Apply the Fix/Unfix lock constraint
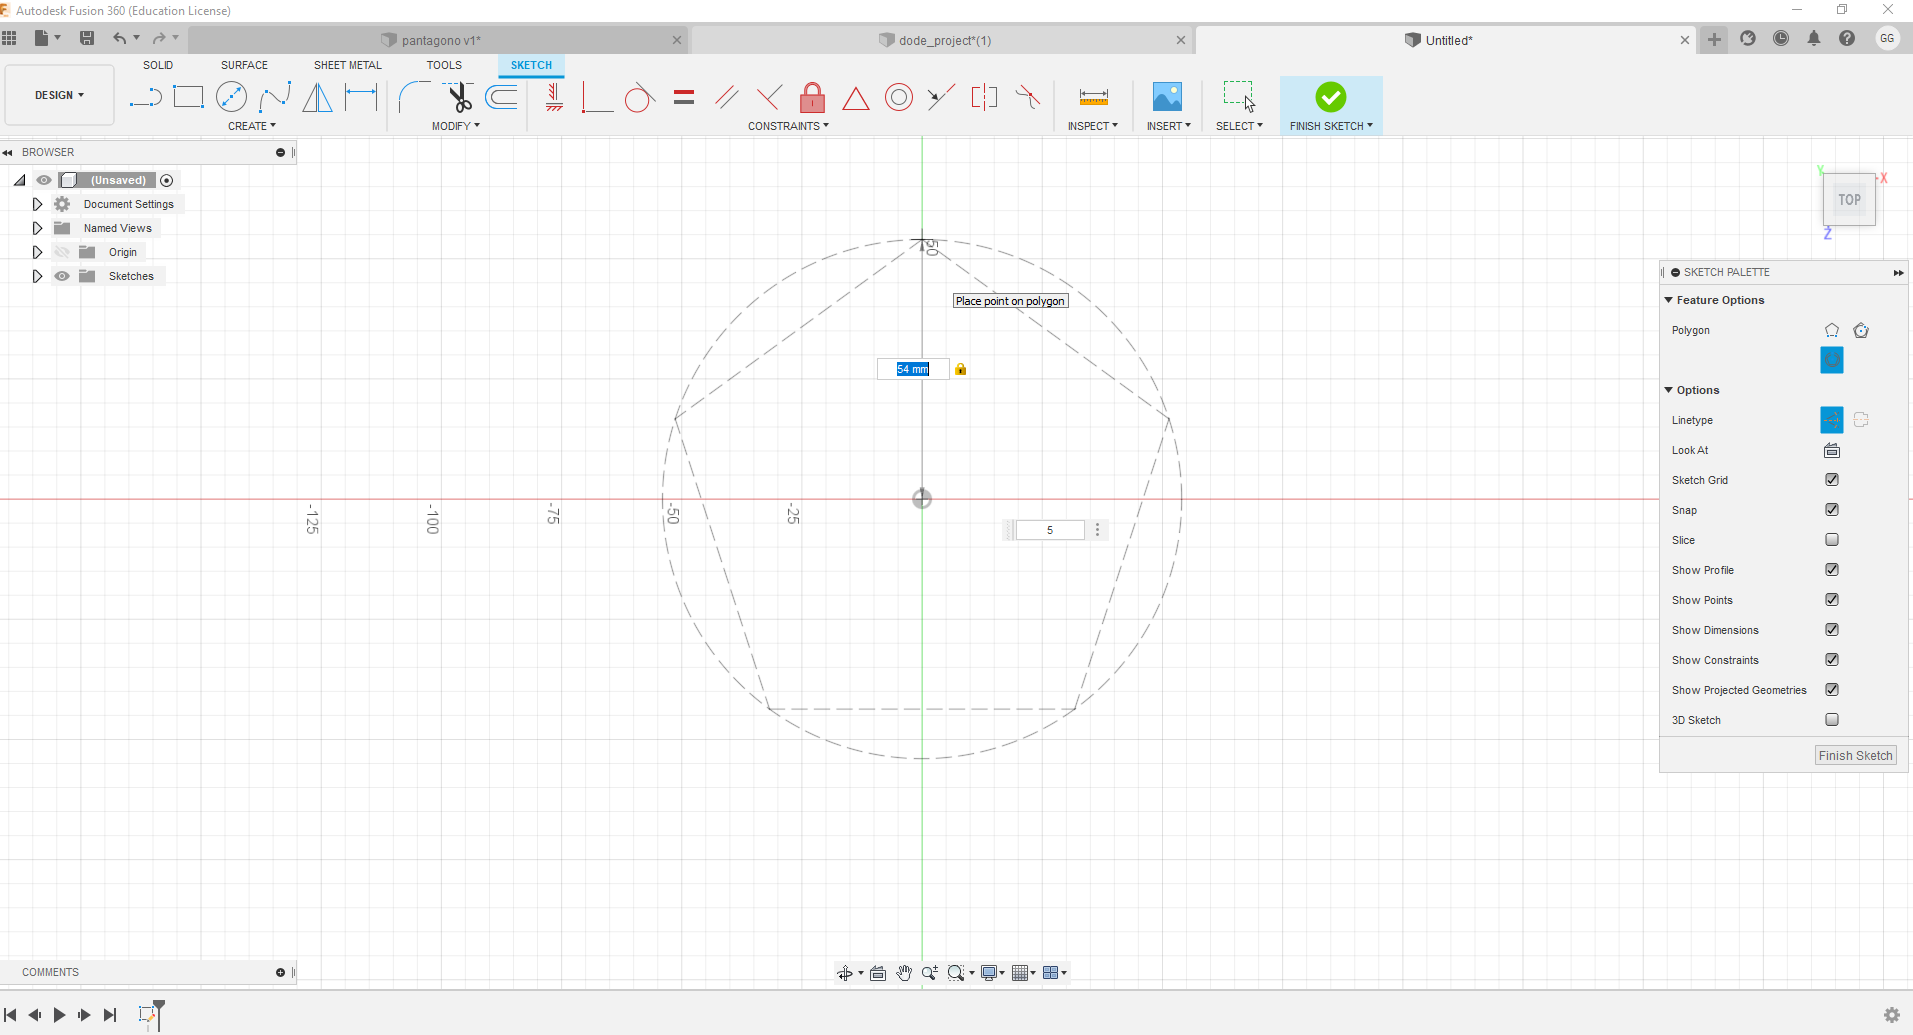This screenshot has height=1035, width=1913. coord(812,97)
